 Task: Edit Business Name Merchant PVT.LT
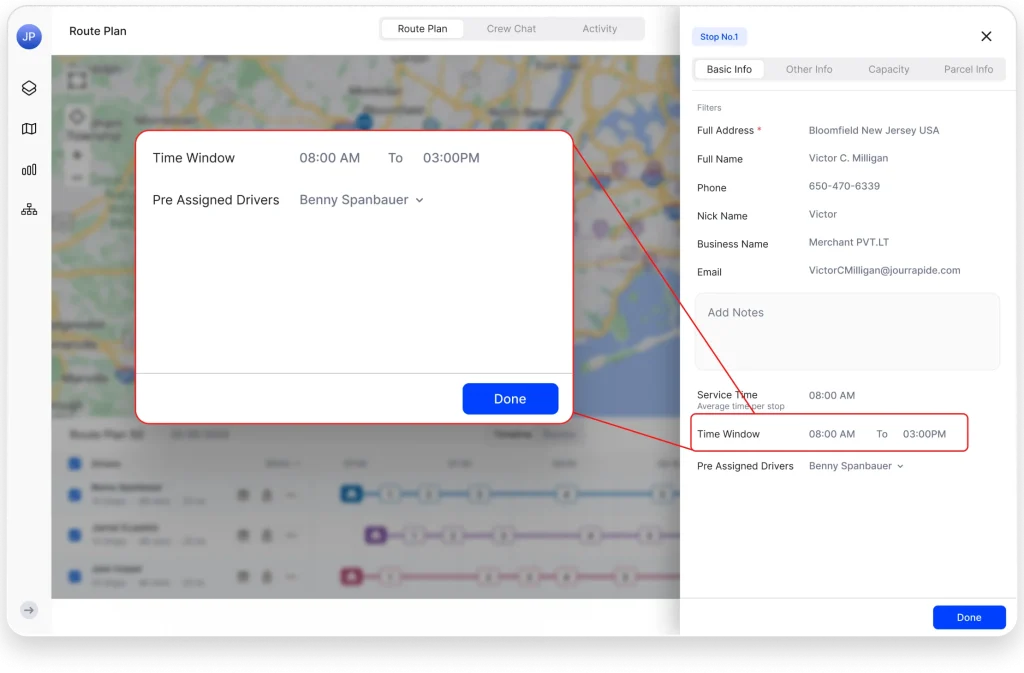[848, 242]
